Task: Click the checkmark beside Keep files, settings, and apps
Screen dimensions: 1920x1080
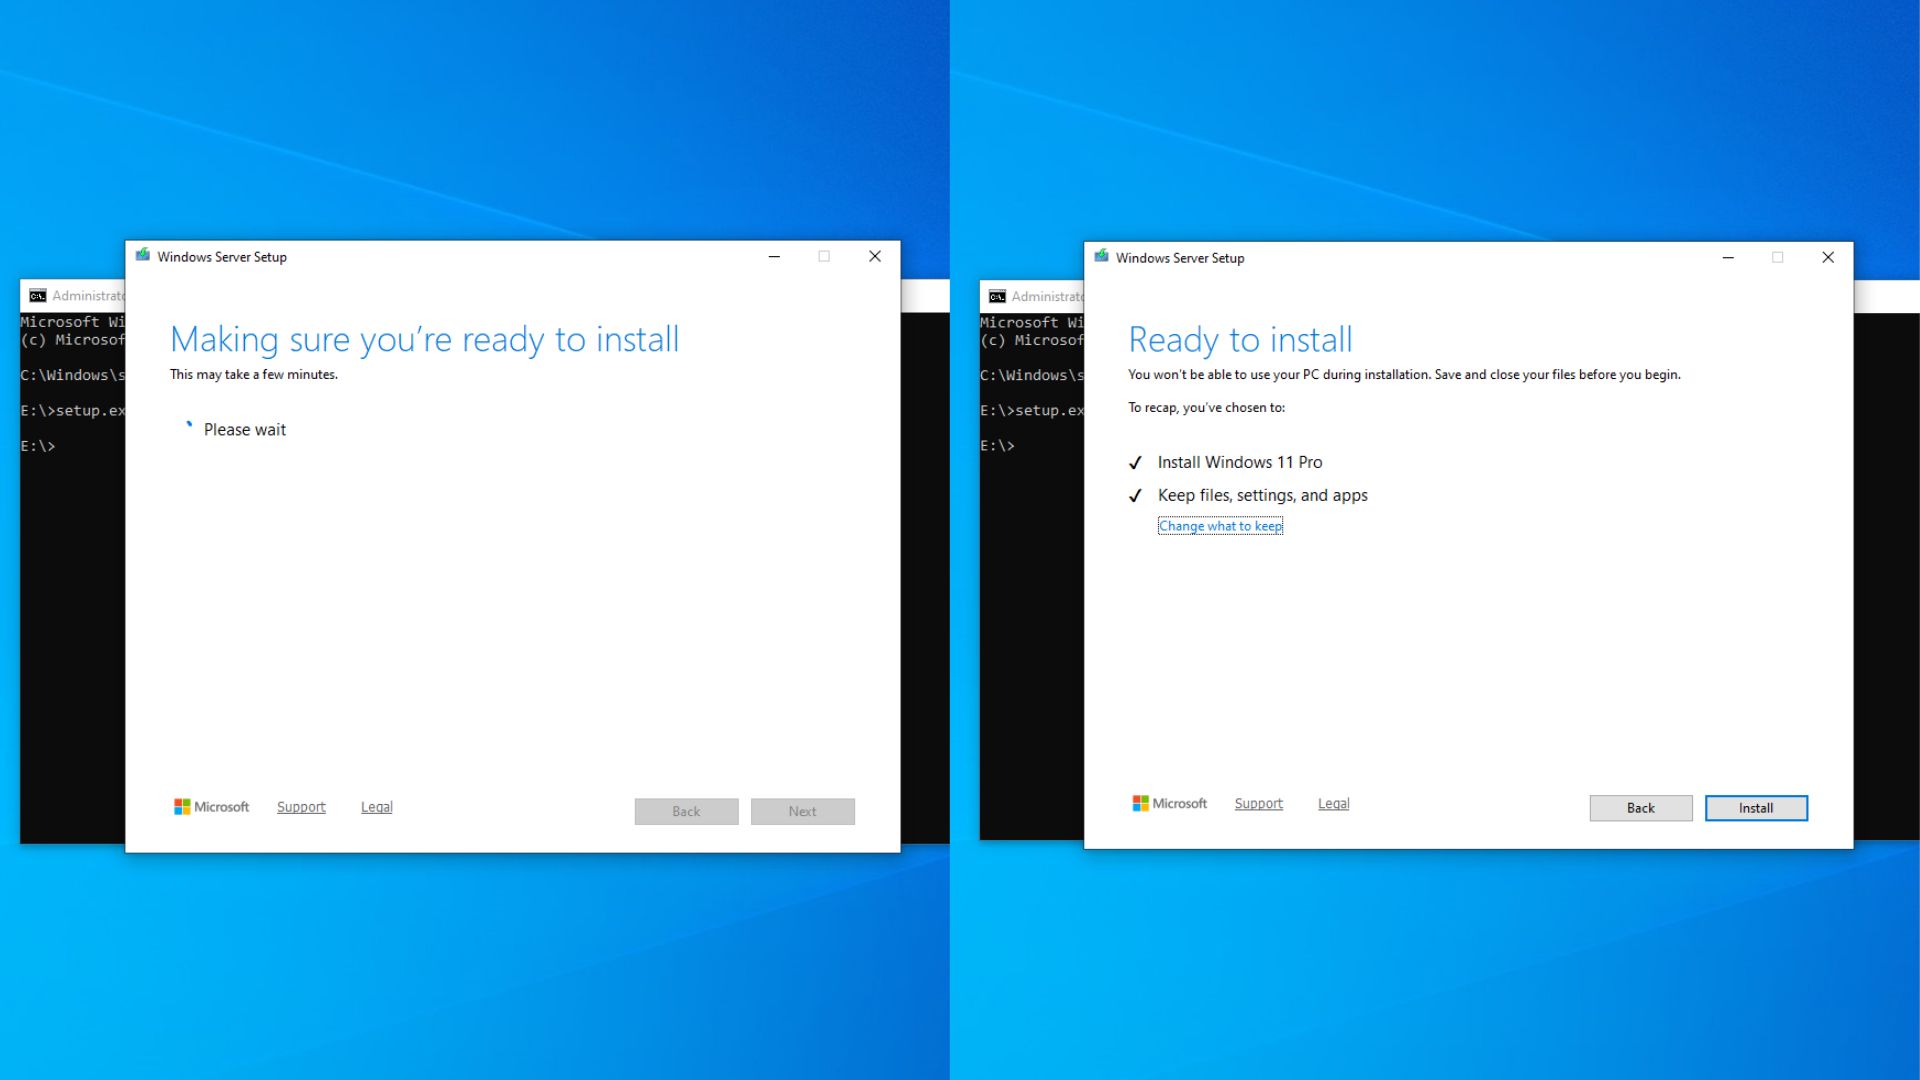Action: pos(1136,495)
